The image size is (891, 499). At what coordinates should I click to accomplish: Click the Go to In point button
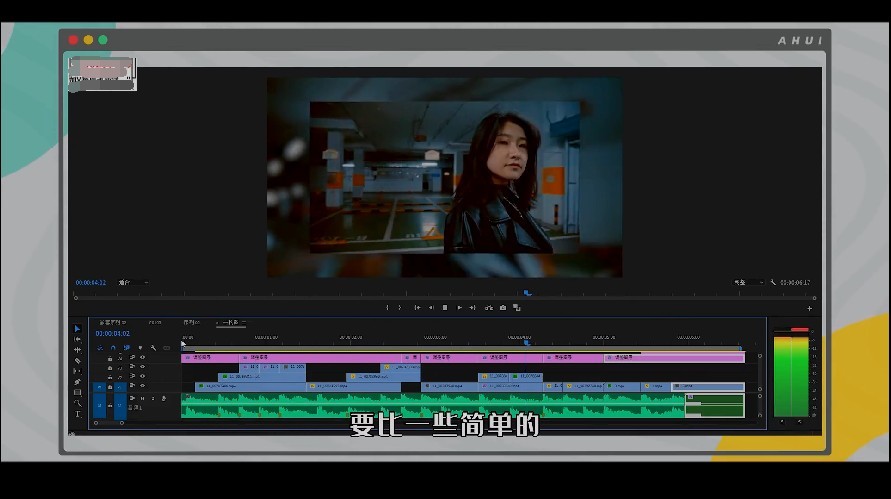[x=417, y=307]
